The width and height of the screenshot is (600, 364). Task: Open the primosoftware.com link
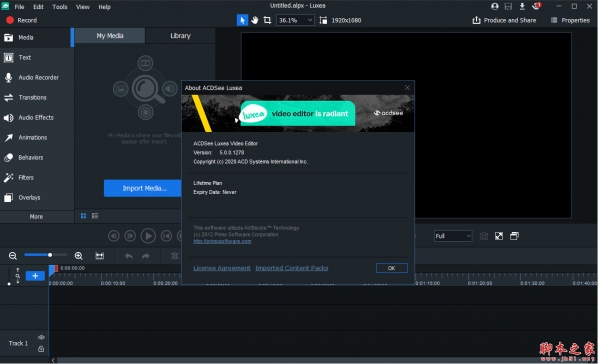(222, 241)
